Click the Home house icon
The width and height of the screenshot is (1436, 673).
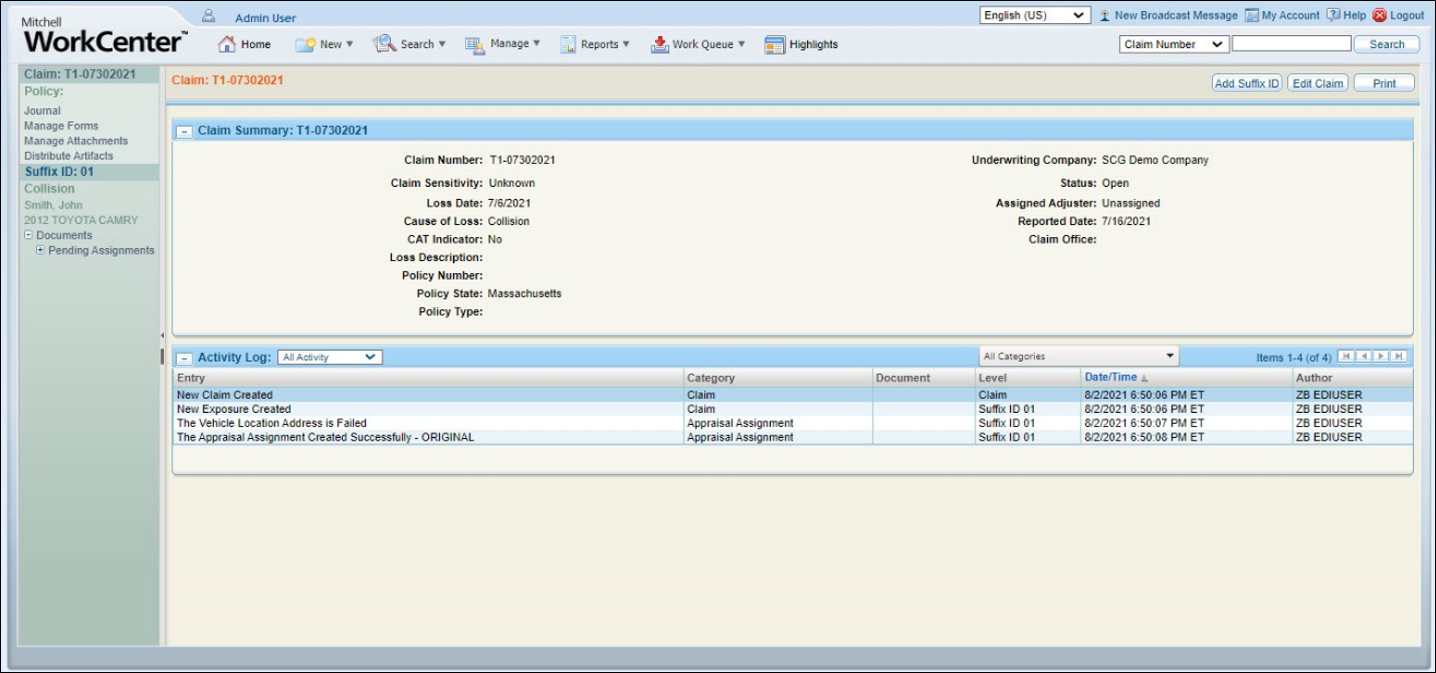click(x=227, y=44)
